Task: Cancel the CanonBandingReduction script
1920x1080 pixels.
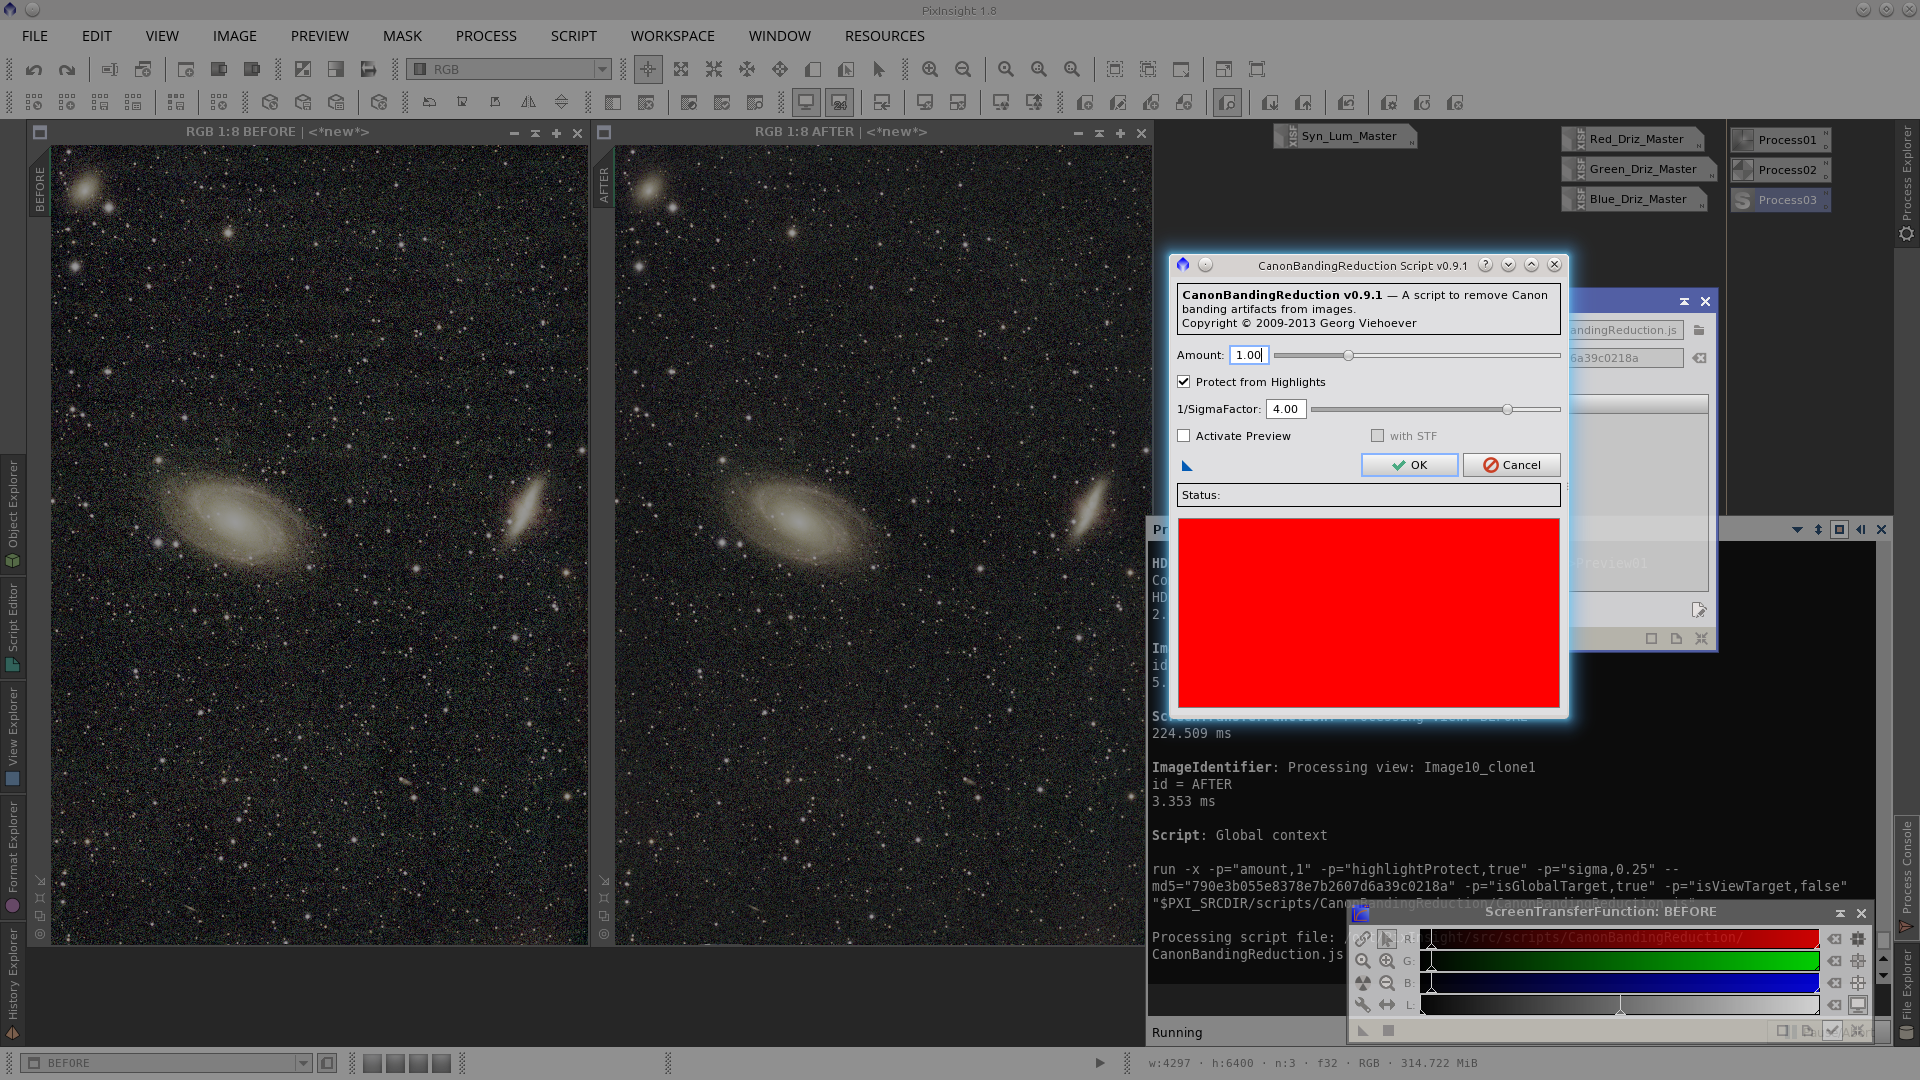Action: point(1511,465)
